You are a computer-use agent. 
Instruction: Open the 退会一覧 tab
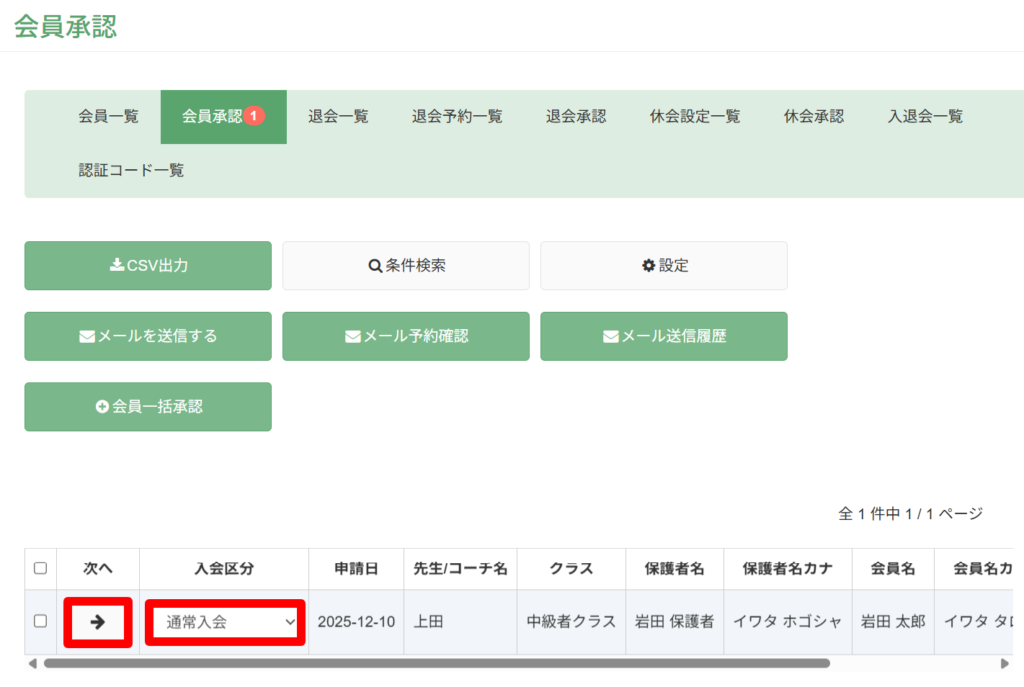[x=338, y=117]
